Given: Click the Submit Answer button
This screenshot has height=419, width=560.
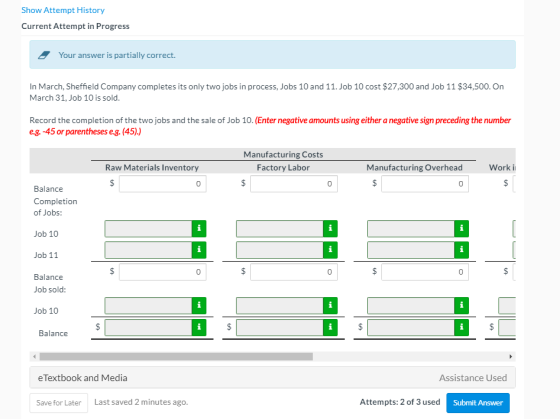Looking at the screenshot, I should click(x=478, y=403).
